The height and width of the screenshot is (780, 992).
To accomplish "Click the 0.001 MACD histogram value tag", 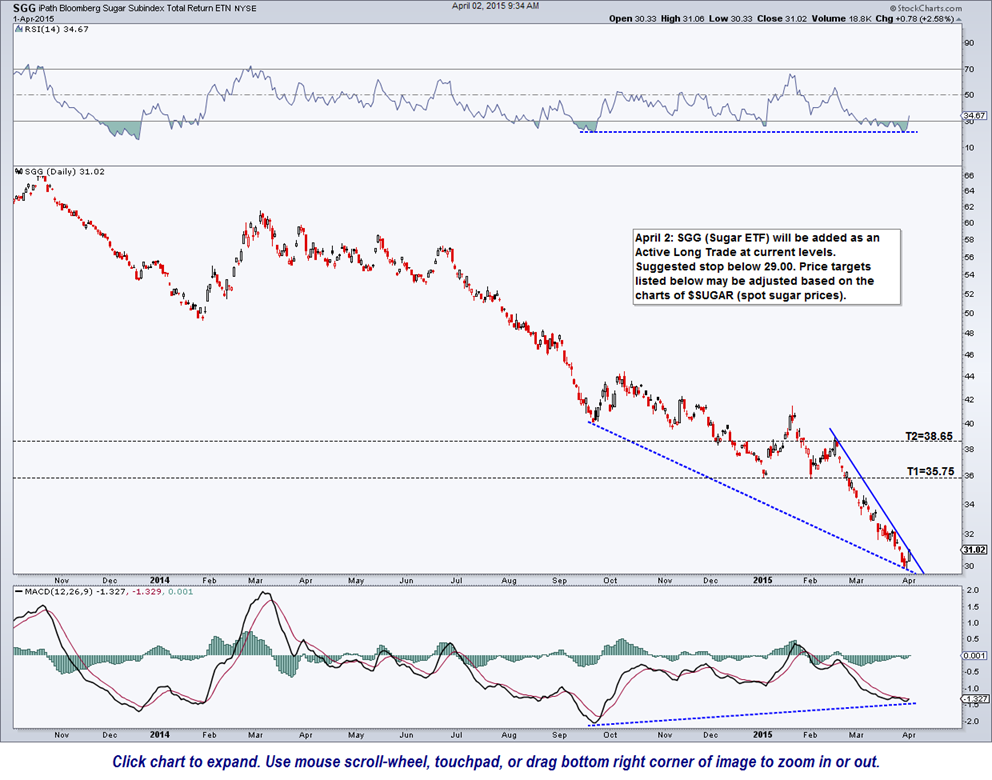I will click(x=974, y=655).
